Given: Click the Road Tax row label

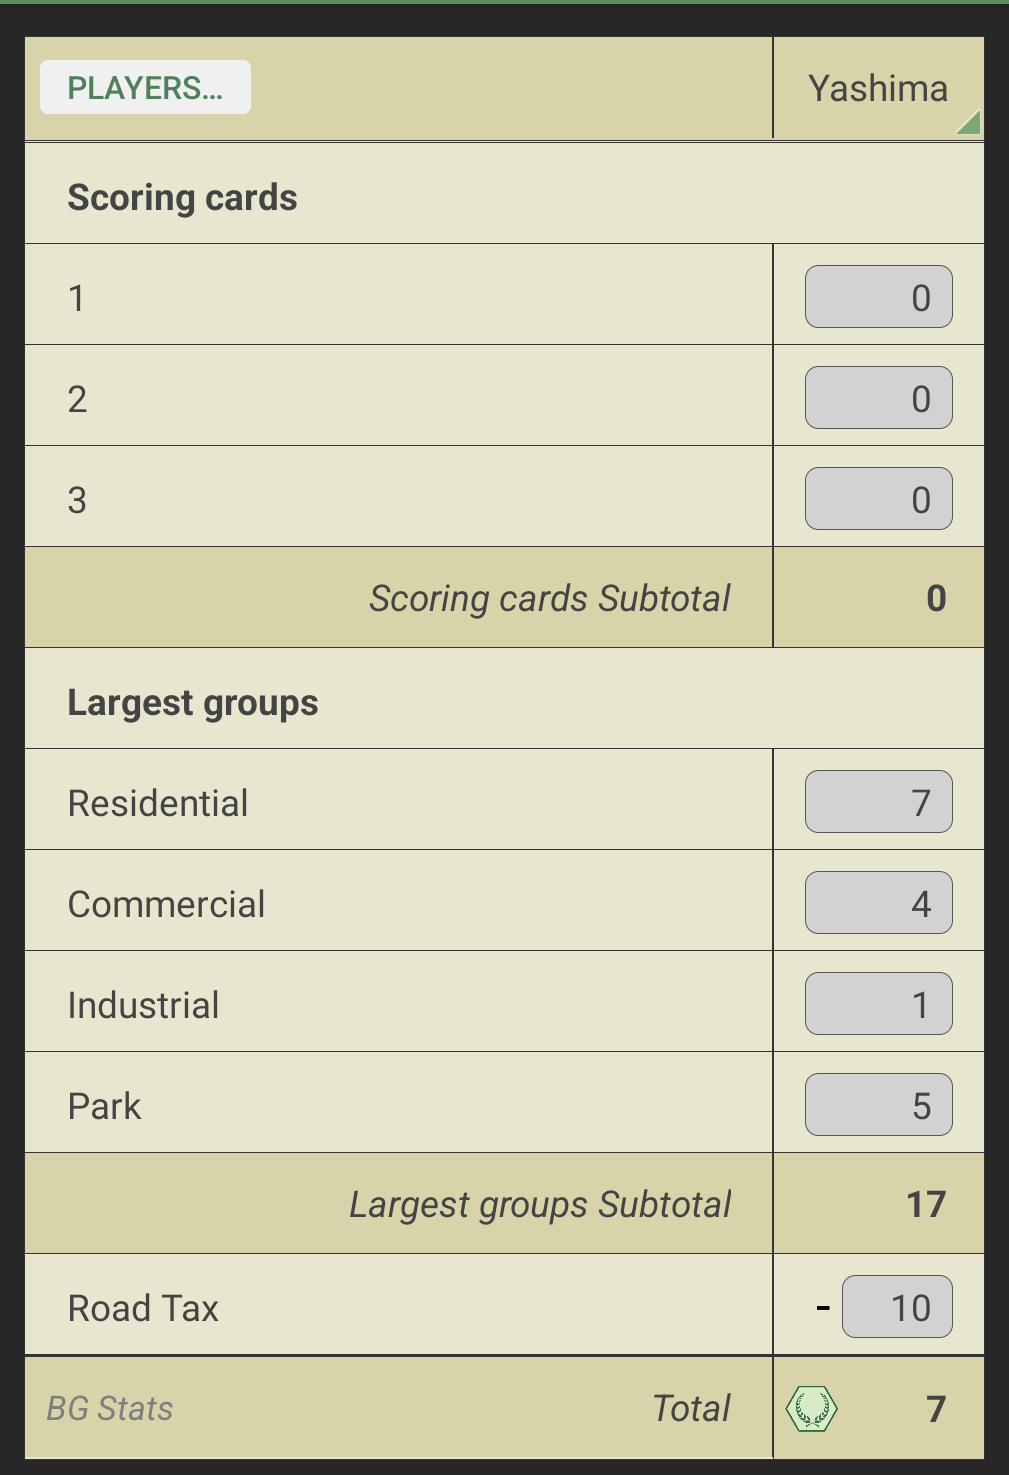Looking at the screenshot, I should (143, 1308).
